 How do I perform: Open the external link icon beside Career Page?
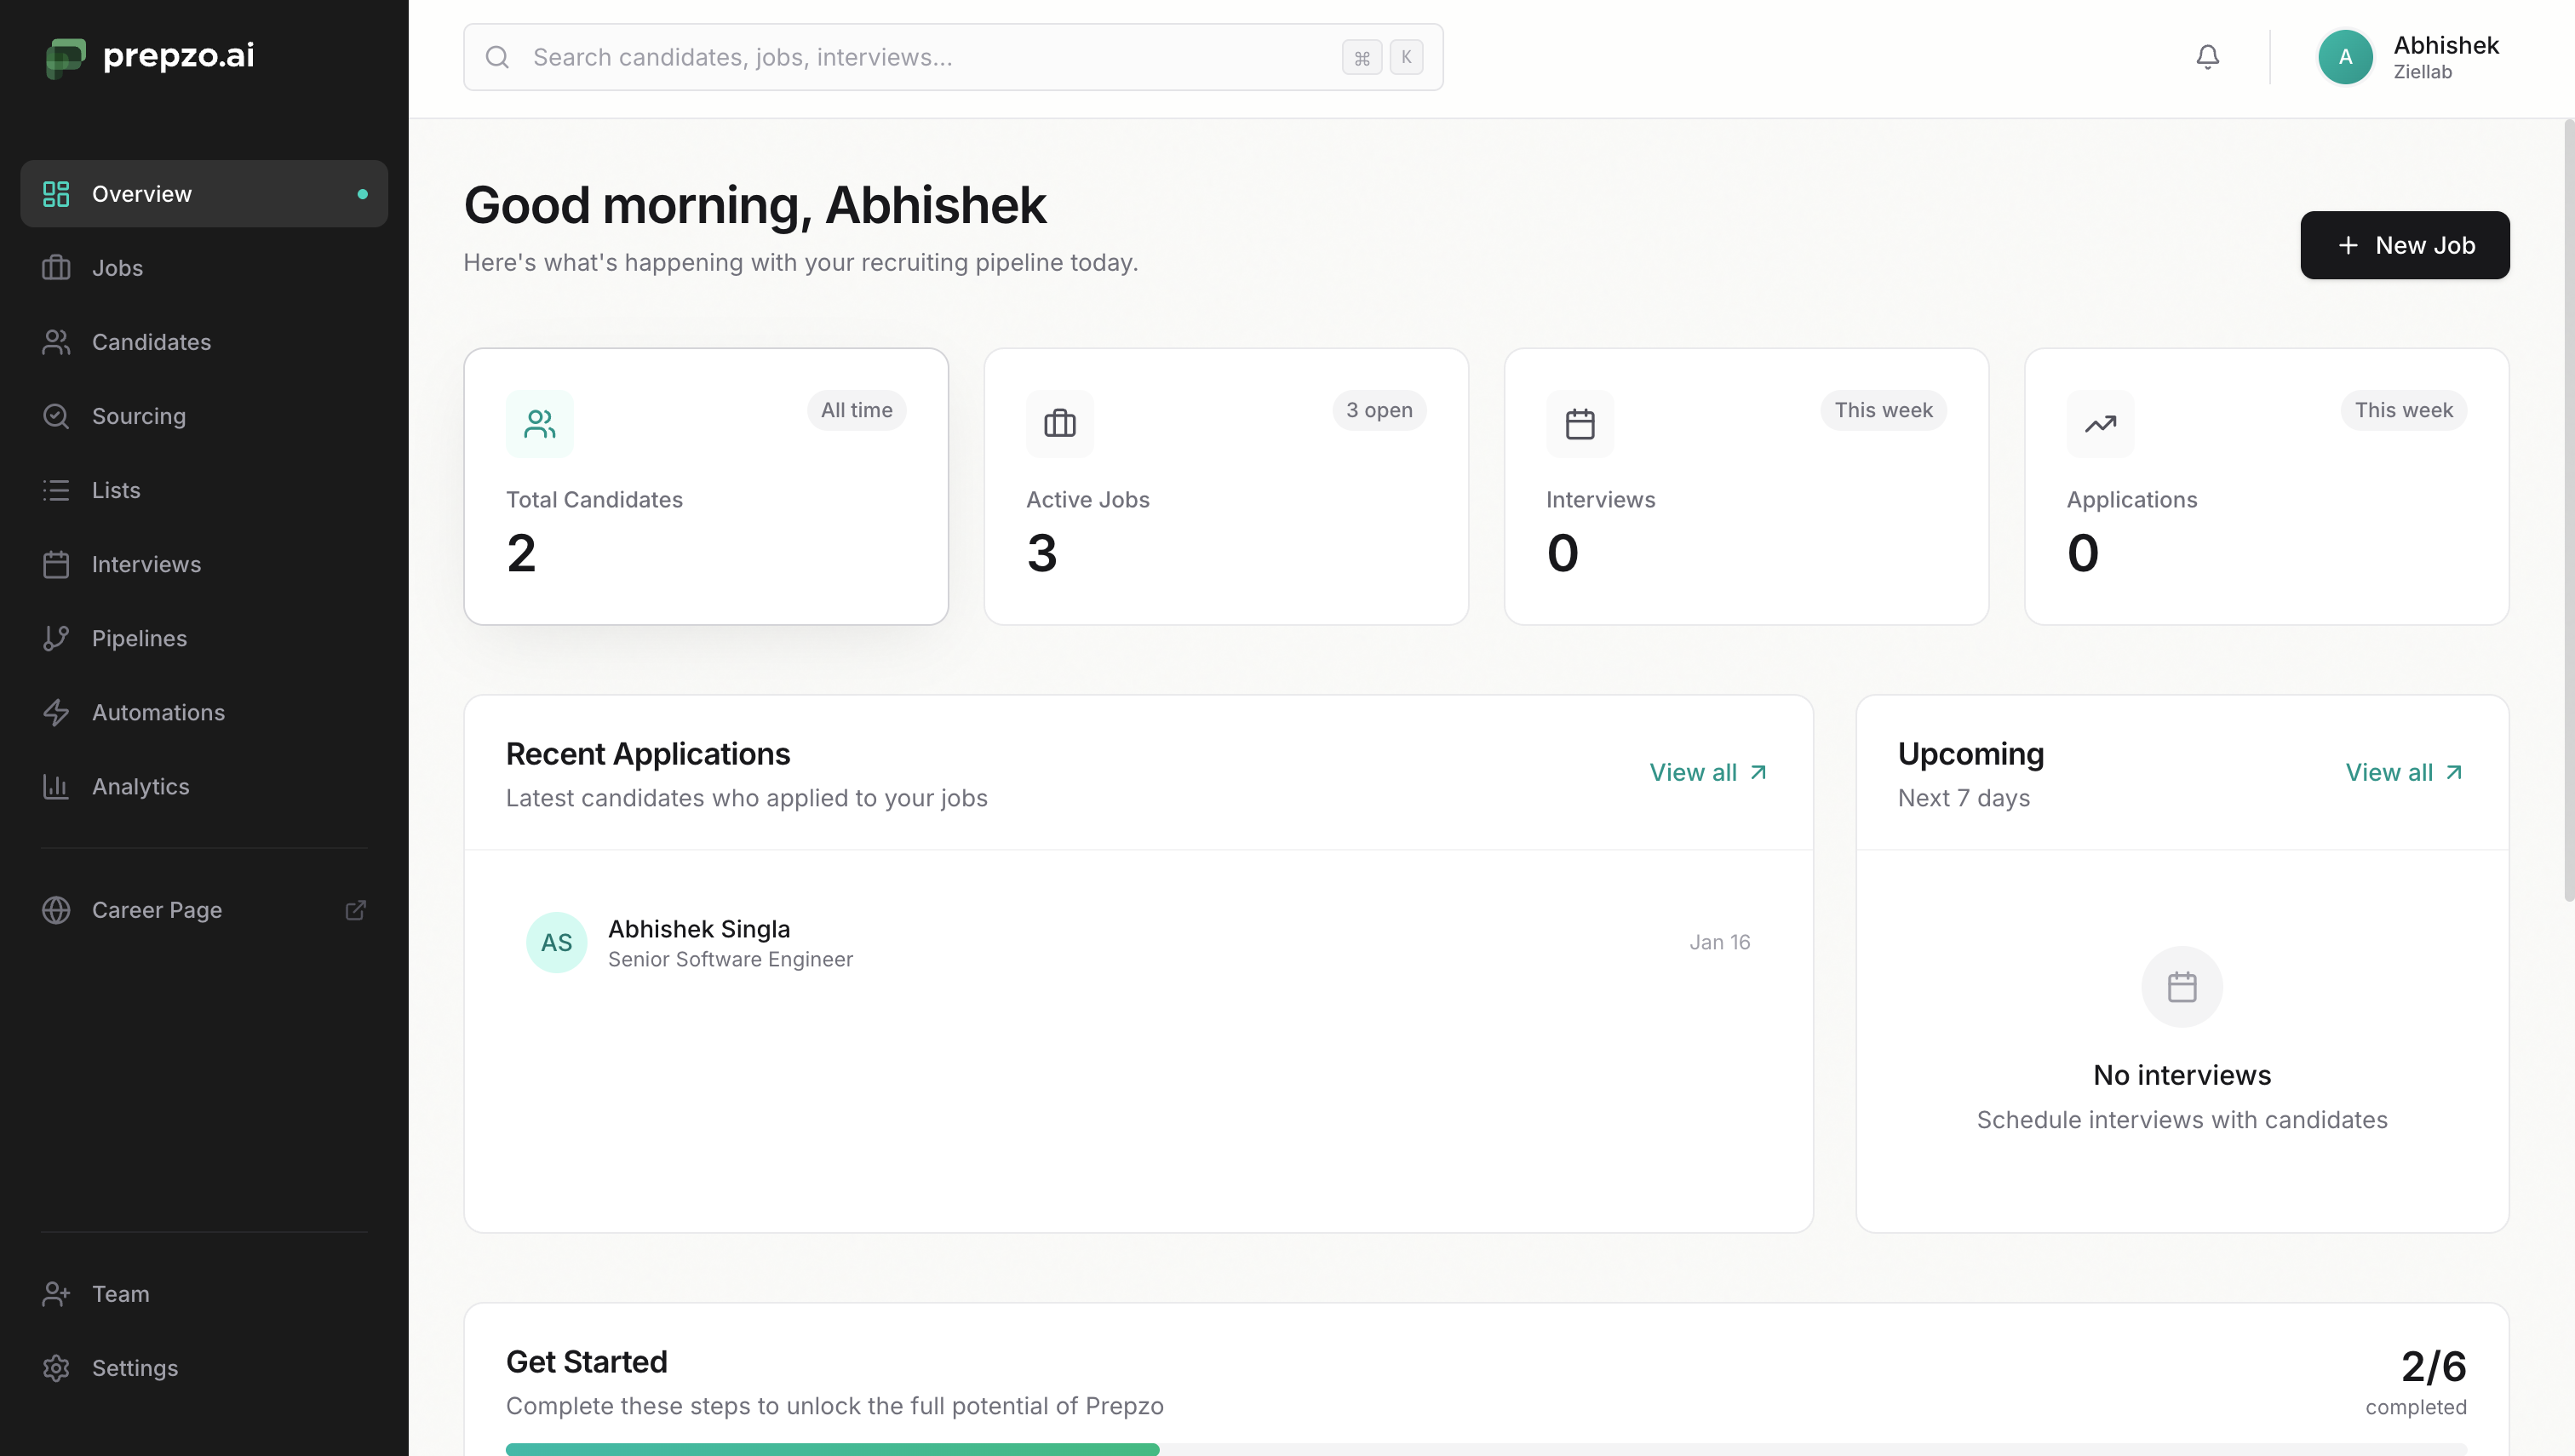click(x=355, y=910)
